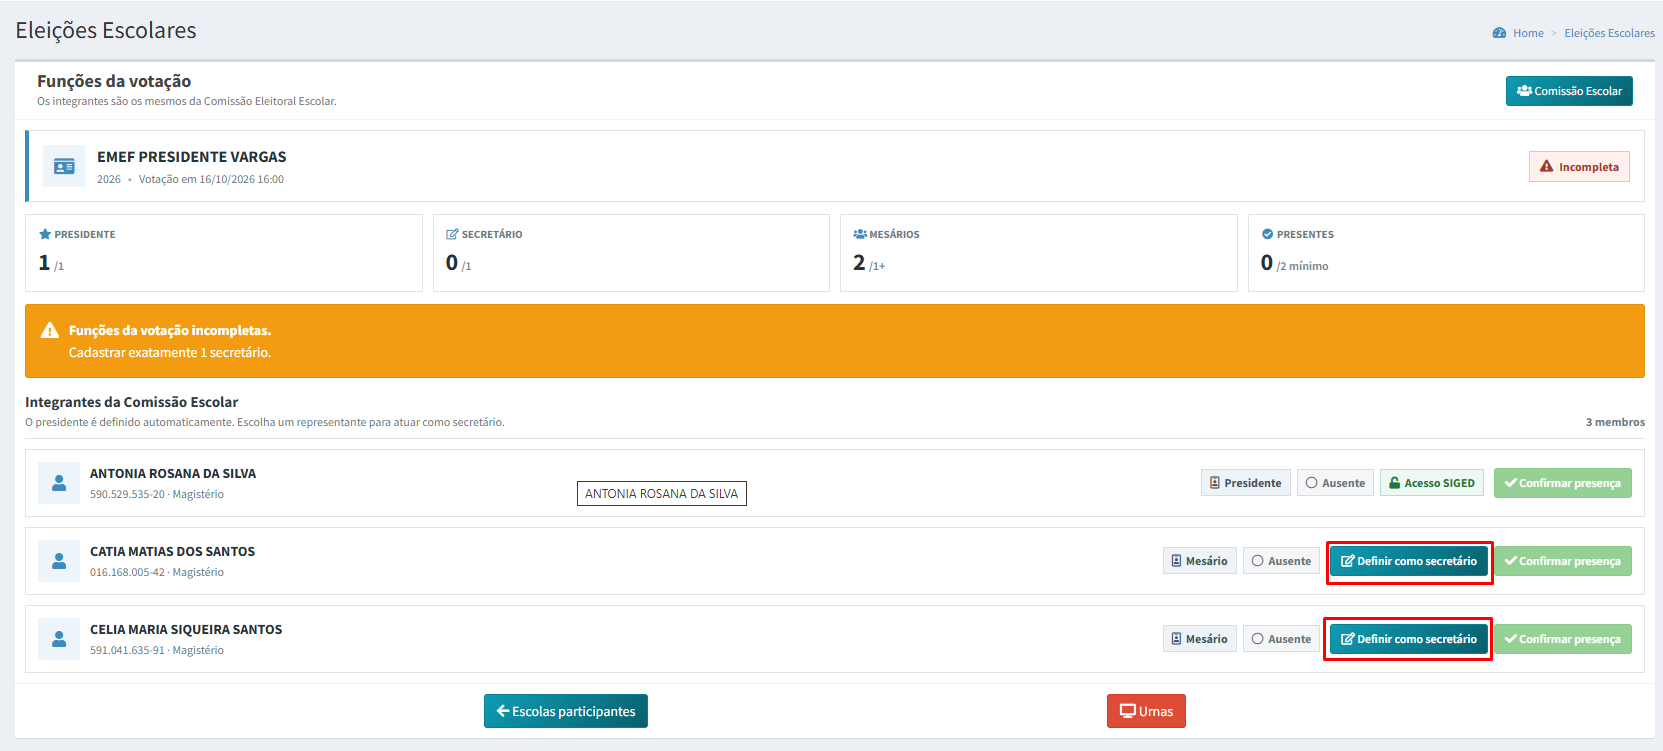1663x751 pixels.
Task: Click the Presidente star icon
Action: click(45, 234)
